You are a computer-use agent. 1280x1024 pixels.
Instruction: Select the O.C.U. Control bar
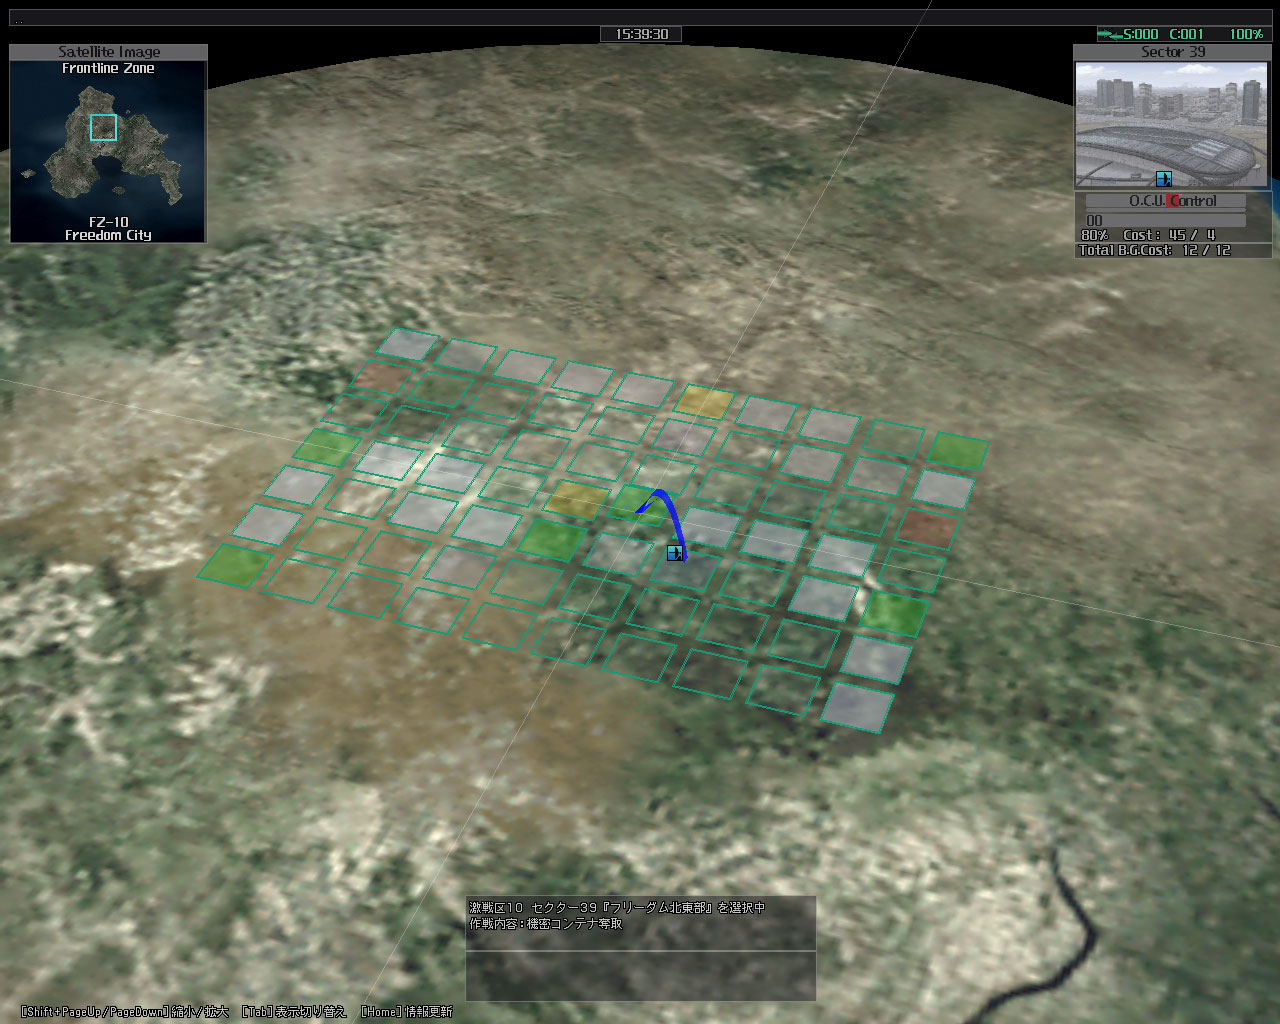pyautogui.click(x=1166, y=201)
